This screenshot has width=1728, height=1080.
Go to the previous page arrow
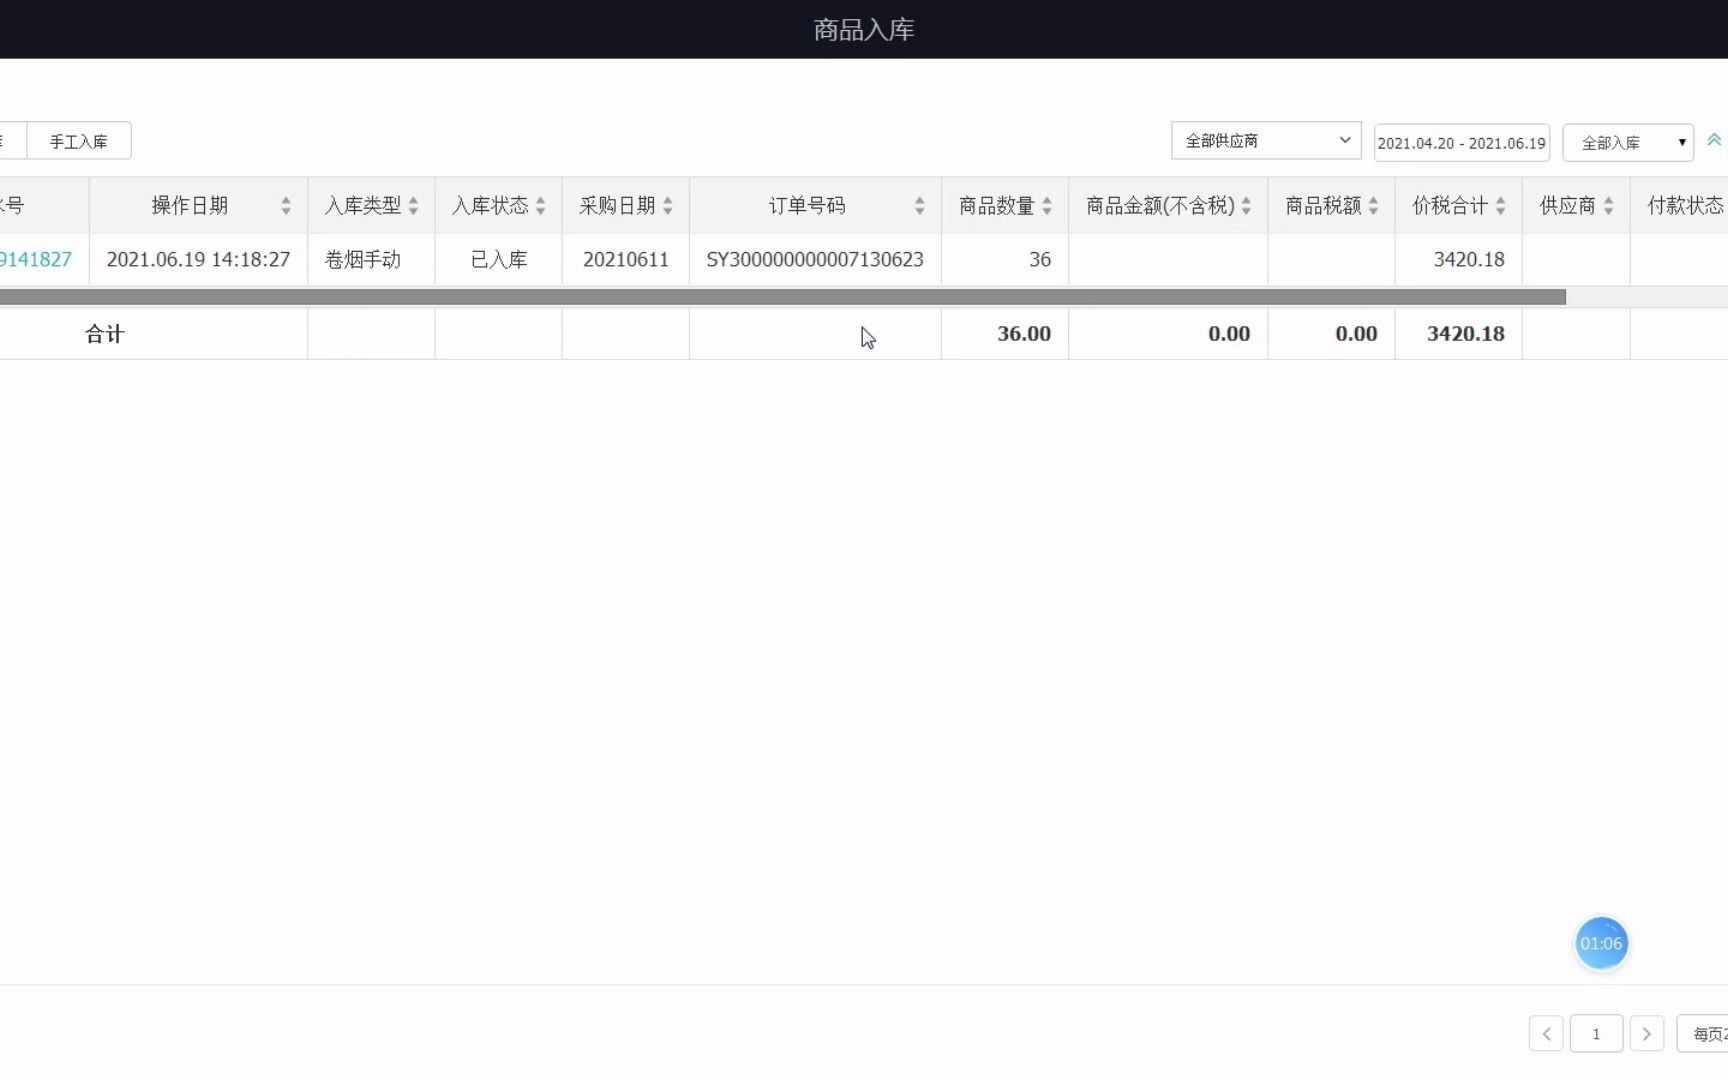[1546, 1033]
